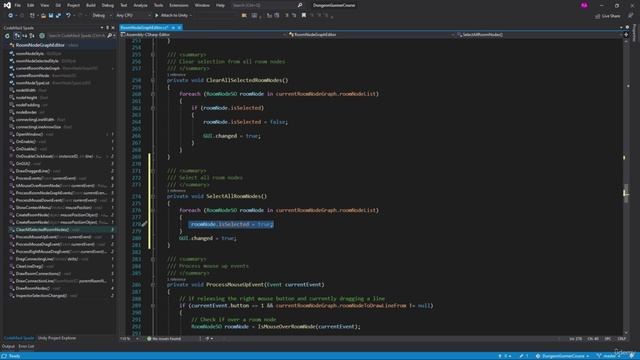Toggle the CodeMaid Spade auto-hide pin

coord(107,28)
